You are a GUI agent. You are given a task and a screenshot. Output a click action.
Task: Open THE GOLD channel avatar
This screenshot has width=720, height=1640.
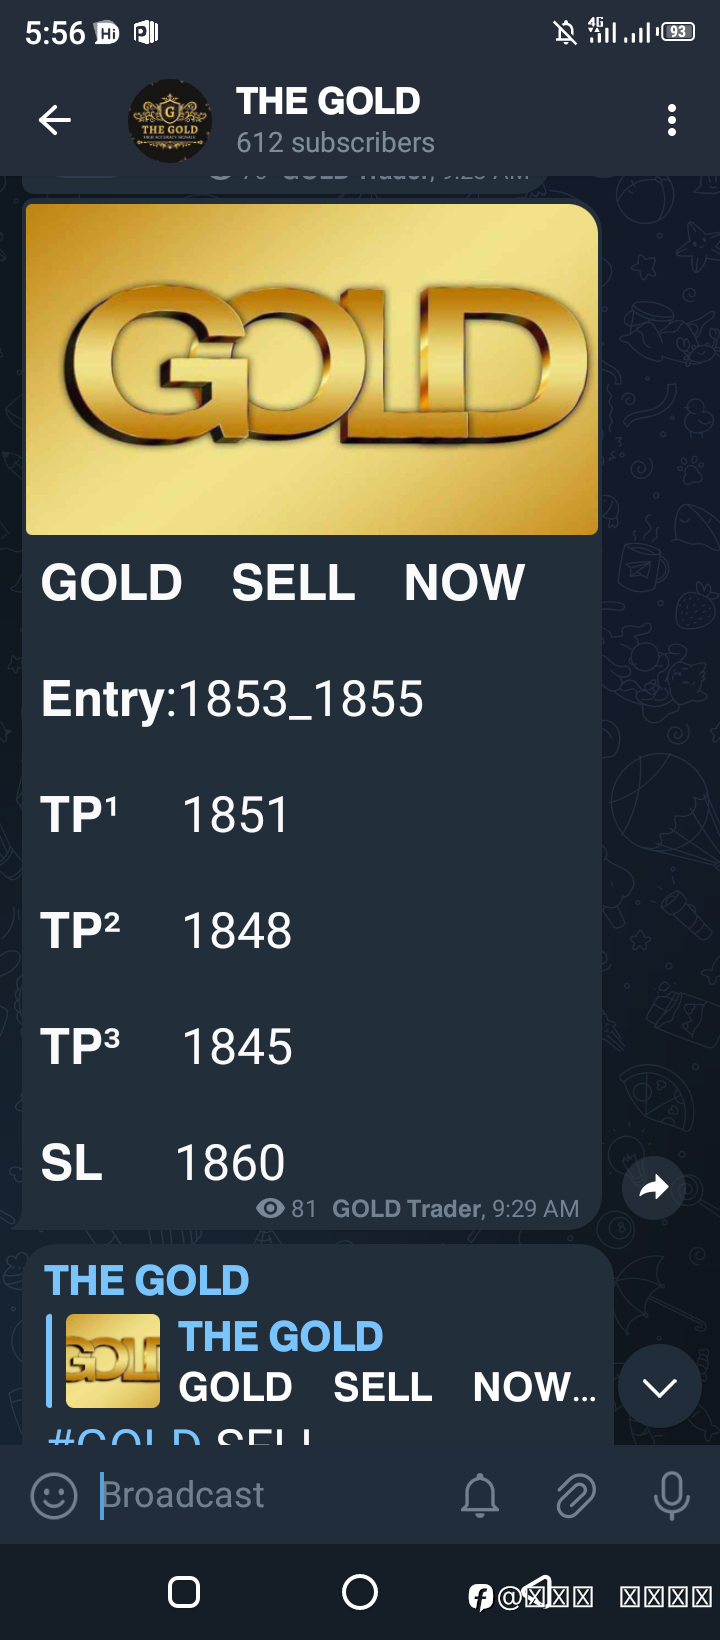click(x=170, y=121)
